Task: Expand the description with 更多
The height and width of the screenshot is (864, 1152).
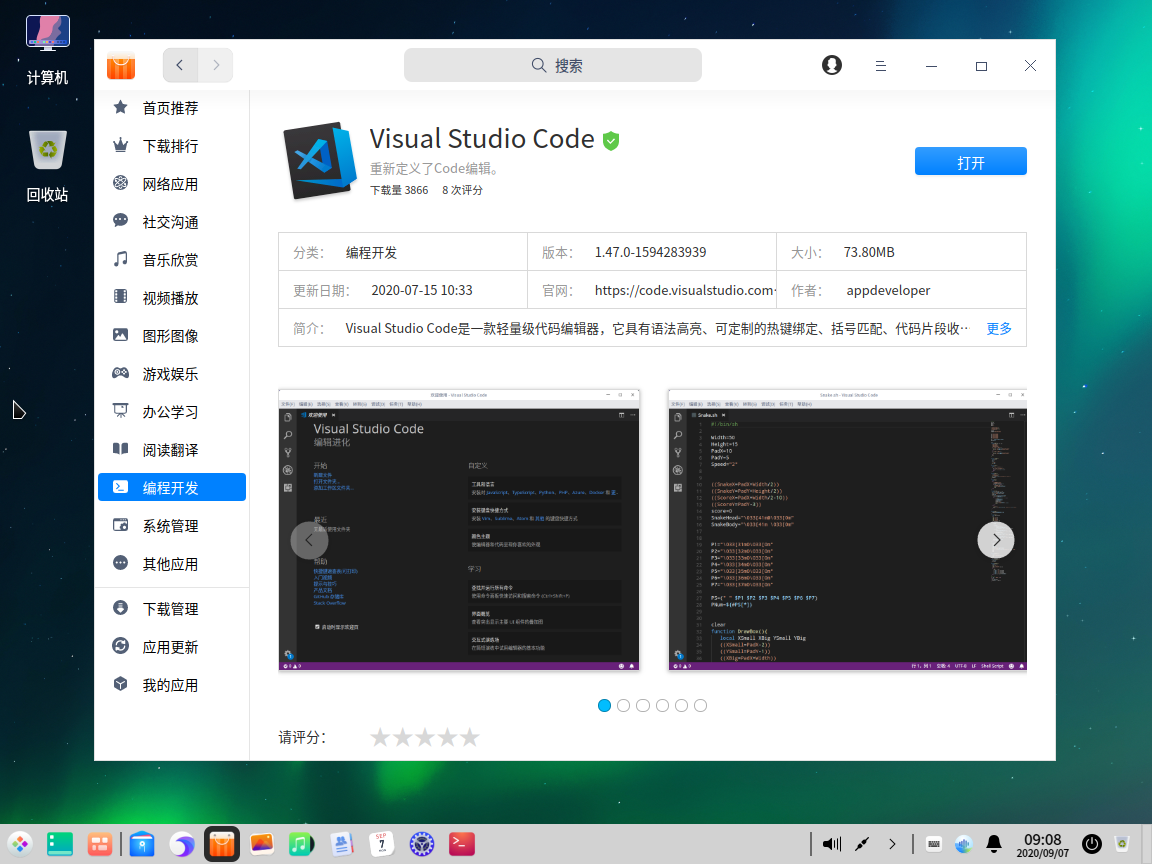Action: click(x=999, y=328)
